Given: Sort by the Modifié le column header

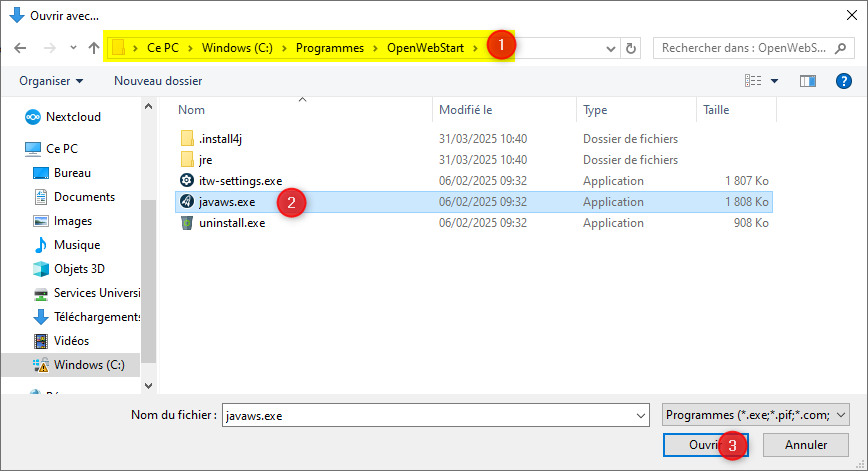Looking at the screenshot, I should (466, 110).
